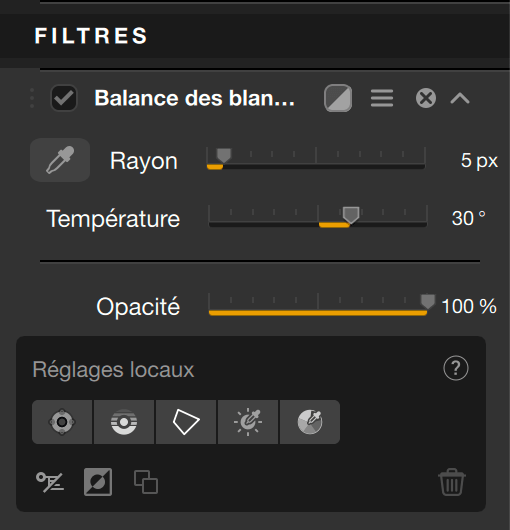
Task: Toggle the invert mask button
Action: click(98, 482)
